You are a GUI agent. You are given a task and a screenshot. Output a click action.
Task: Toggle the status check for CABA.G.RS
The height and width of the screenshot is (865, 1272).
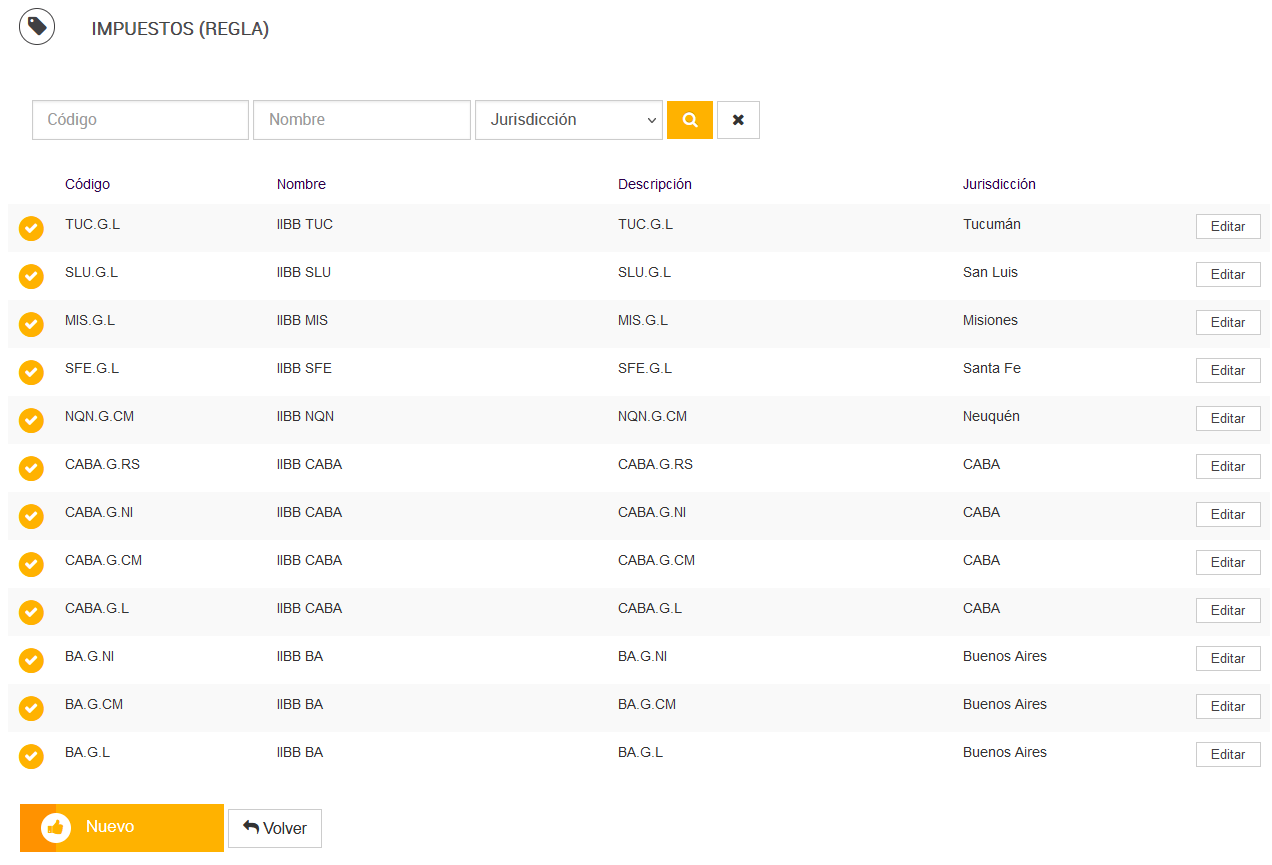coord(32,468)
